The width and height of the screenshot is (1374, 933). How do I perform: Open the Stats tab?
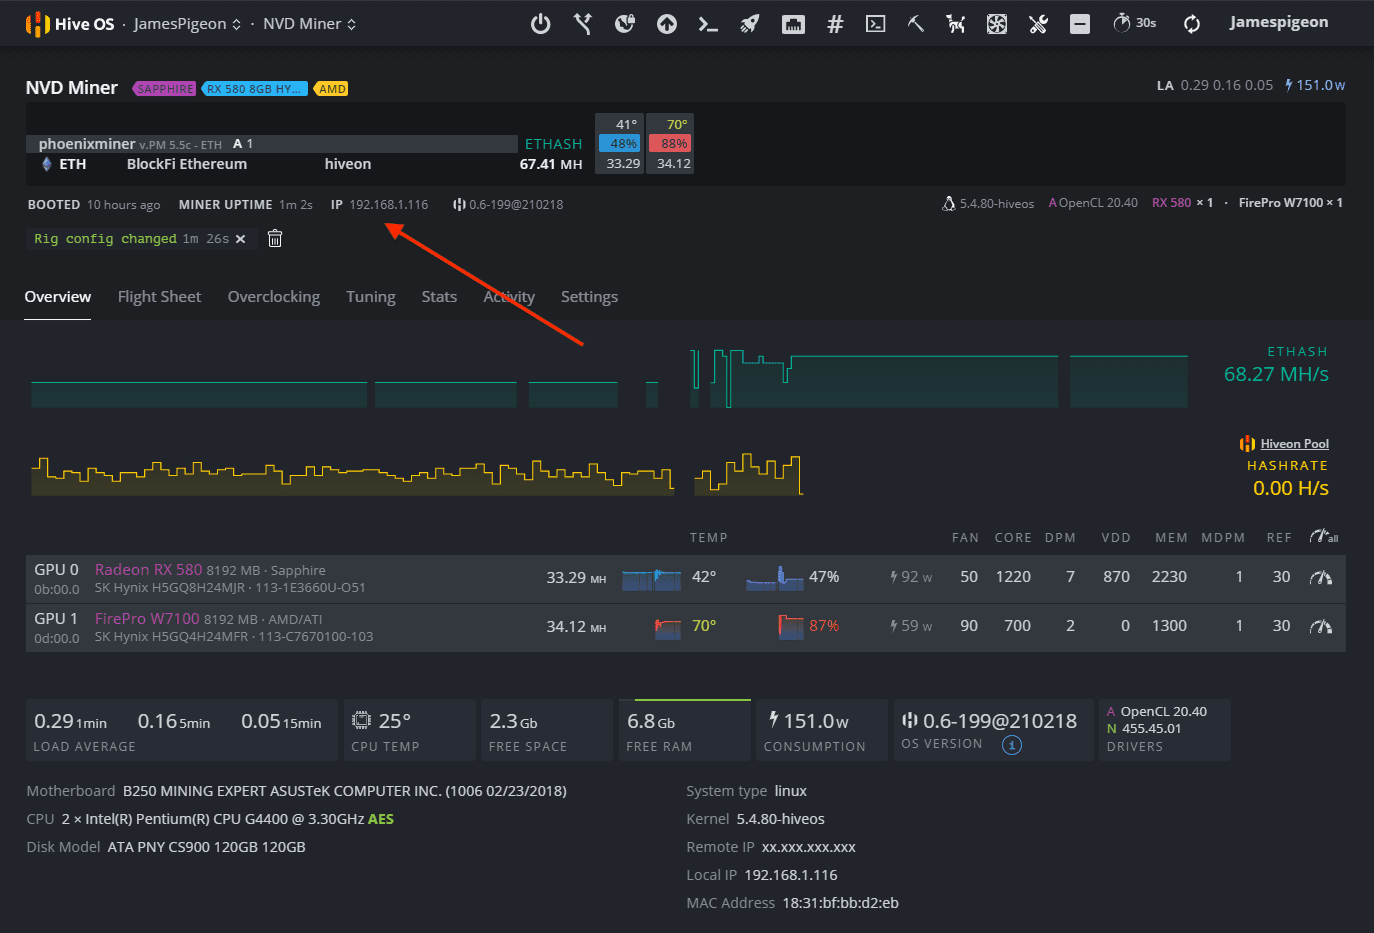tap(439, 297)
